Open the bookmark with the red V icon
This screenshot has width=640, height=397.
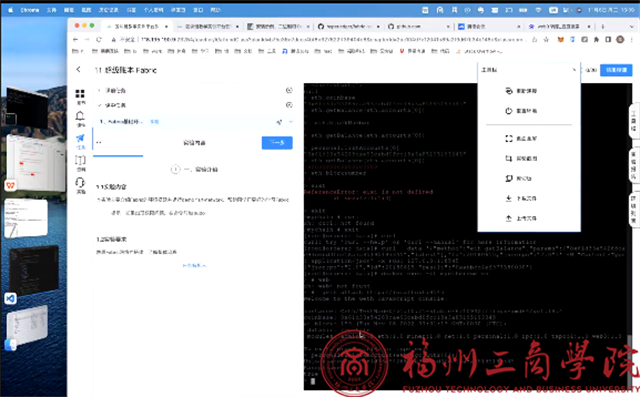[x=412, y=51]
